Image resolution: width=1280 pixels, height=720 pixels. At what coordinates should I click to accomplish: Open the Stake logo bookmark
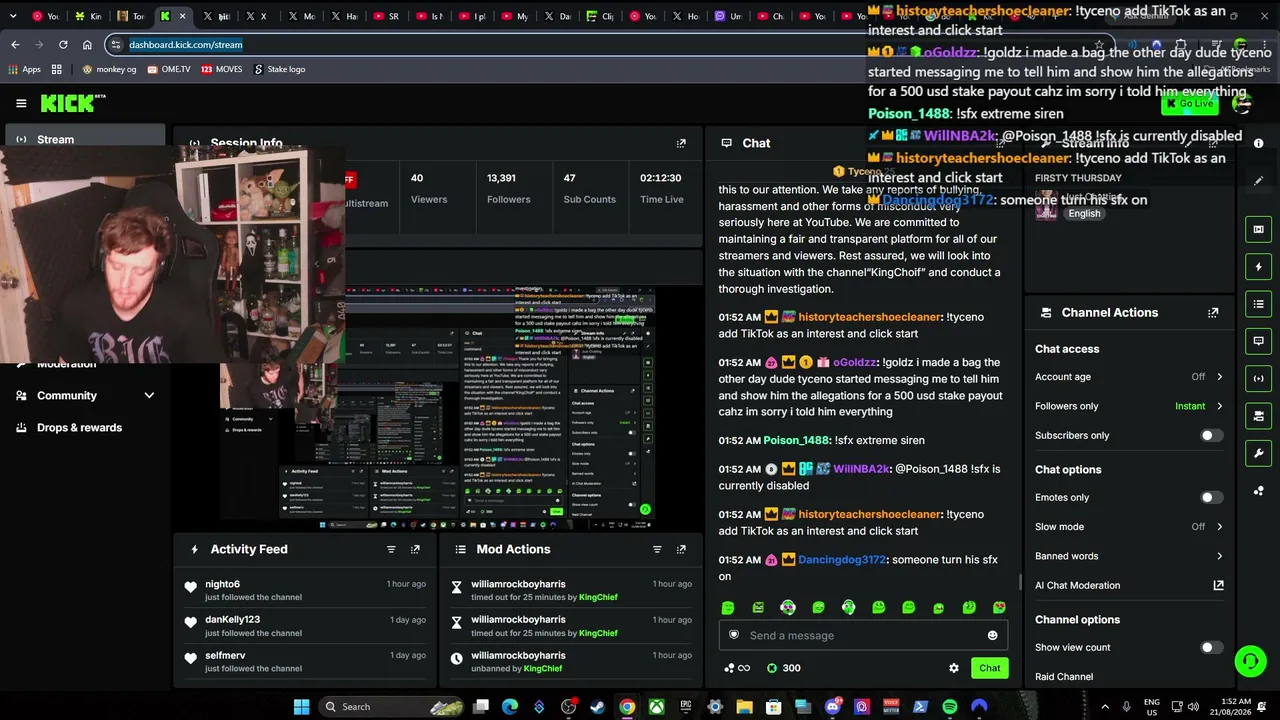(279, 69)
